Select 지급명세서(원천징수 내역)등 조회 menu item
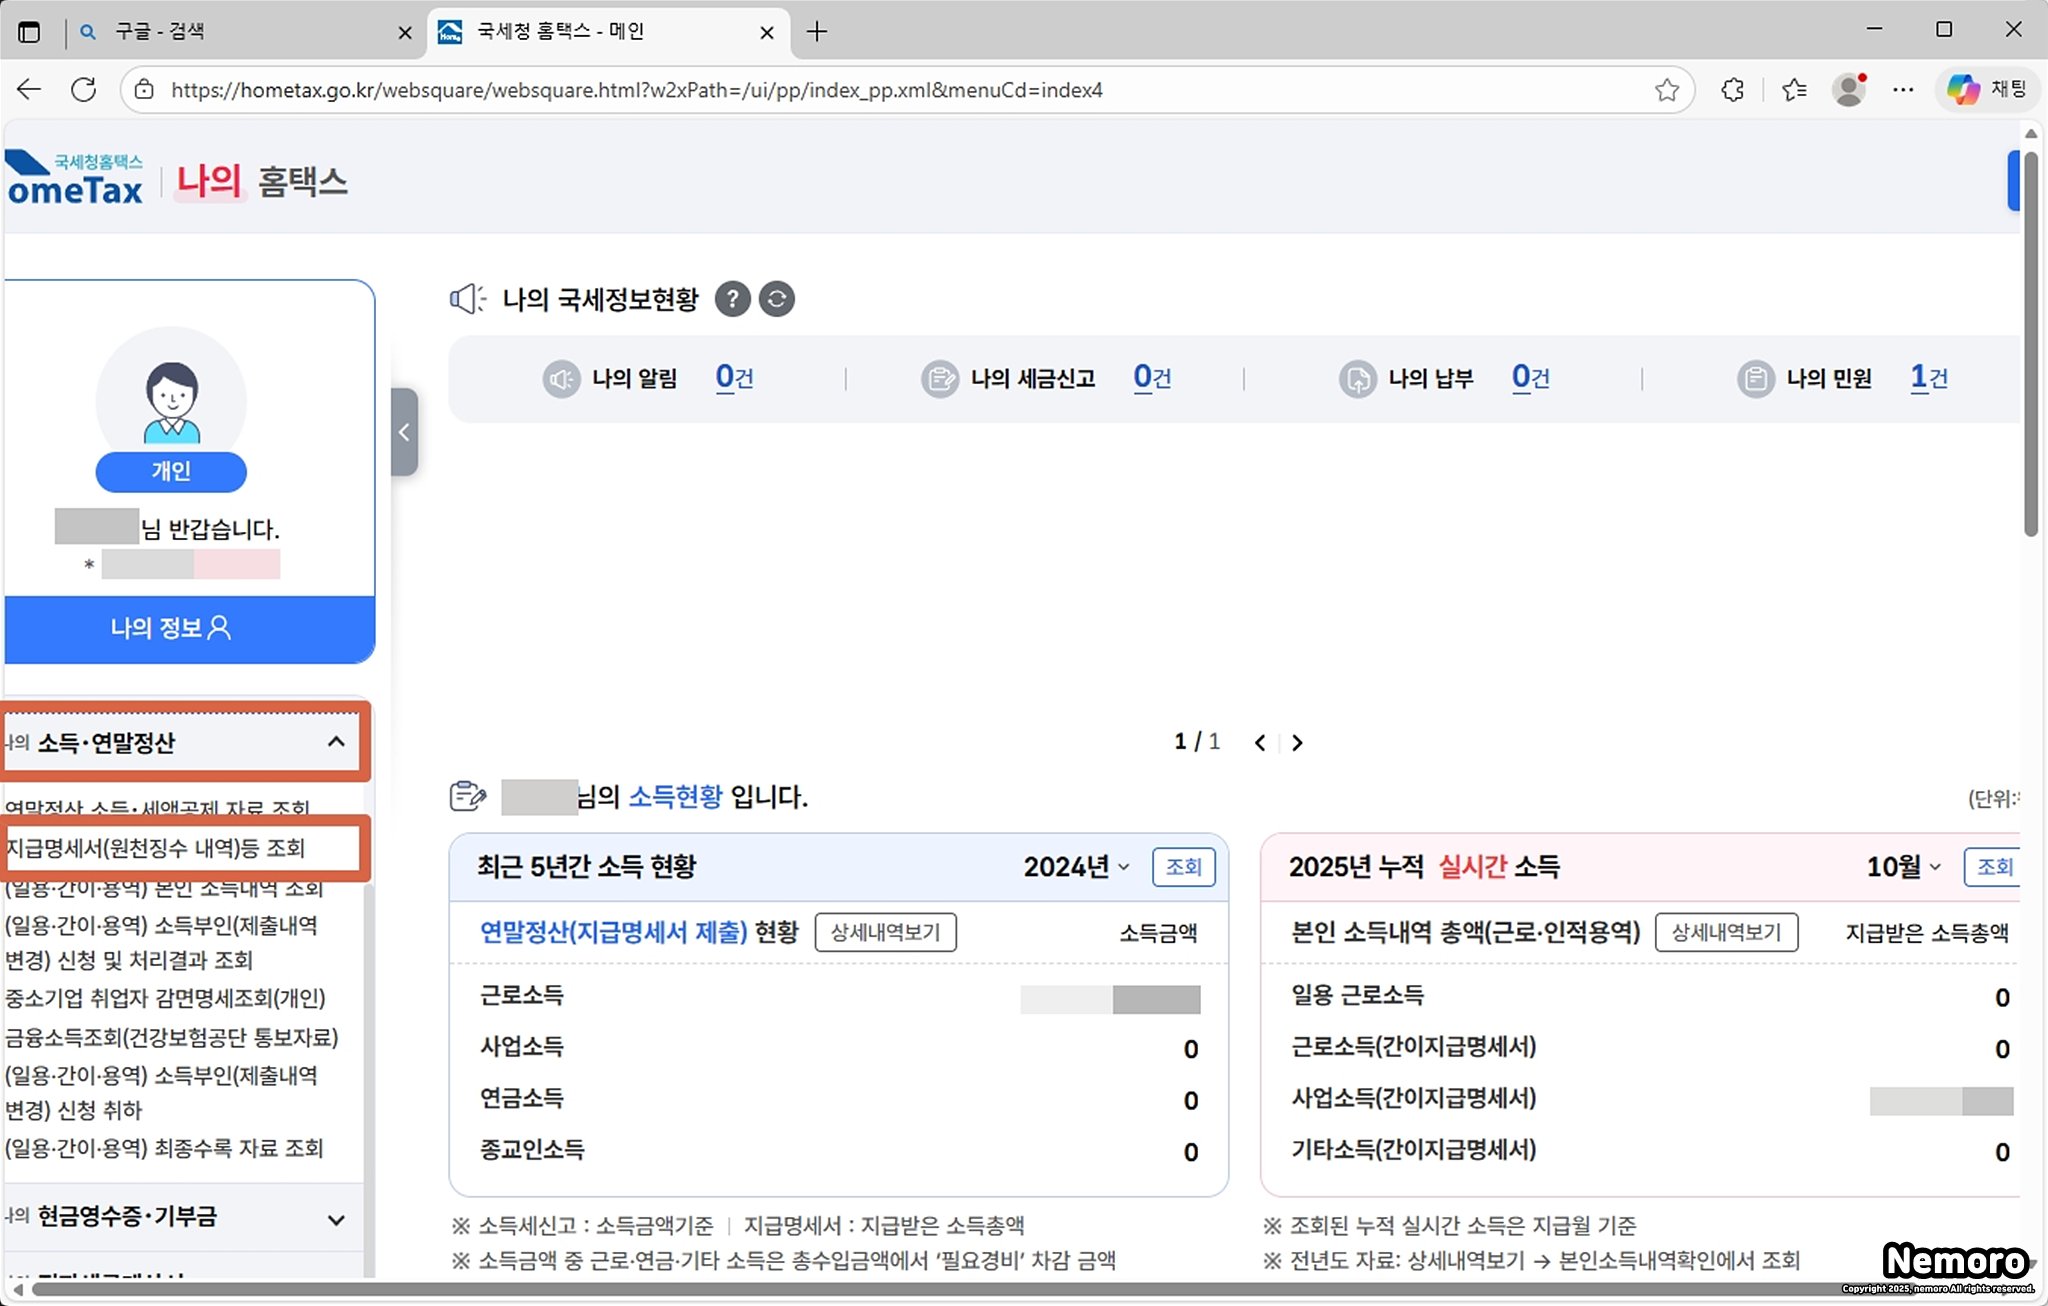The height and width of the screenshot is (1306, 2048). point(155,849)
